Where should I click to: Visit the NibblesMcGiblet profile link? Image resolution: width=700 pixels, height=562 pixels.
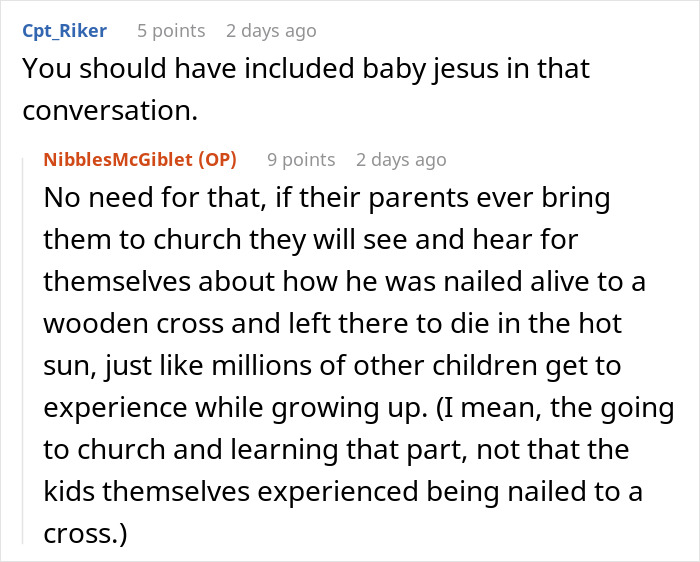pyautogui.click(x=118, y=160)
